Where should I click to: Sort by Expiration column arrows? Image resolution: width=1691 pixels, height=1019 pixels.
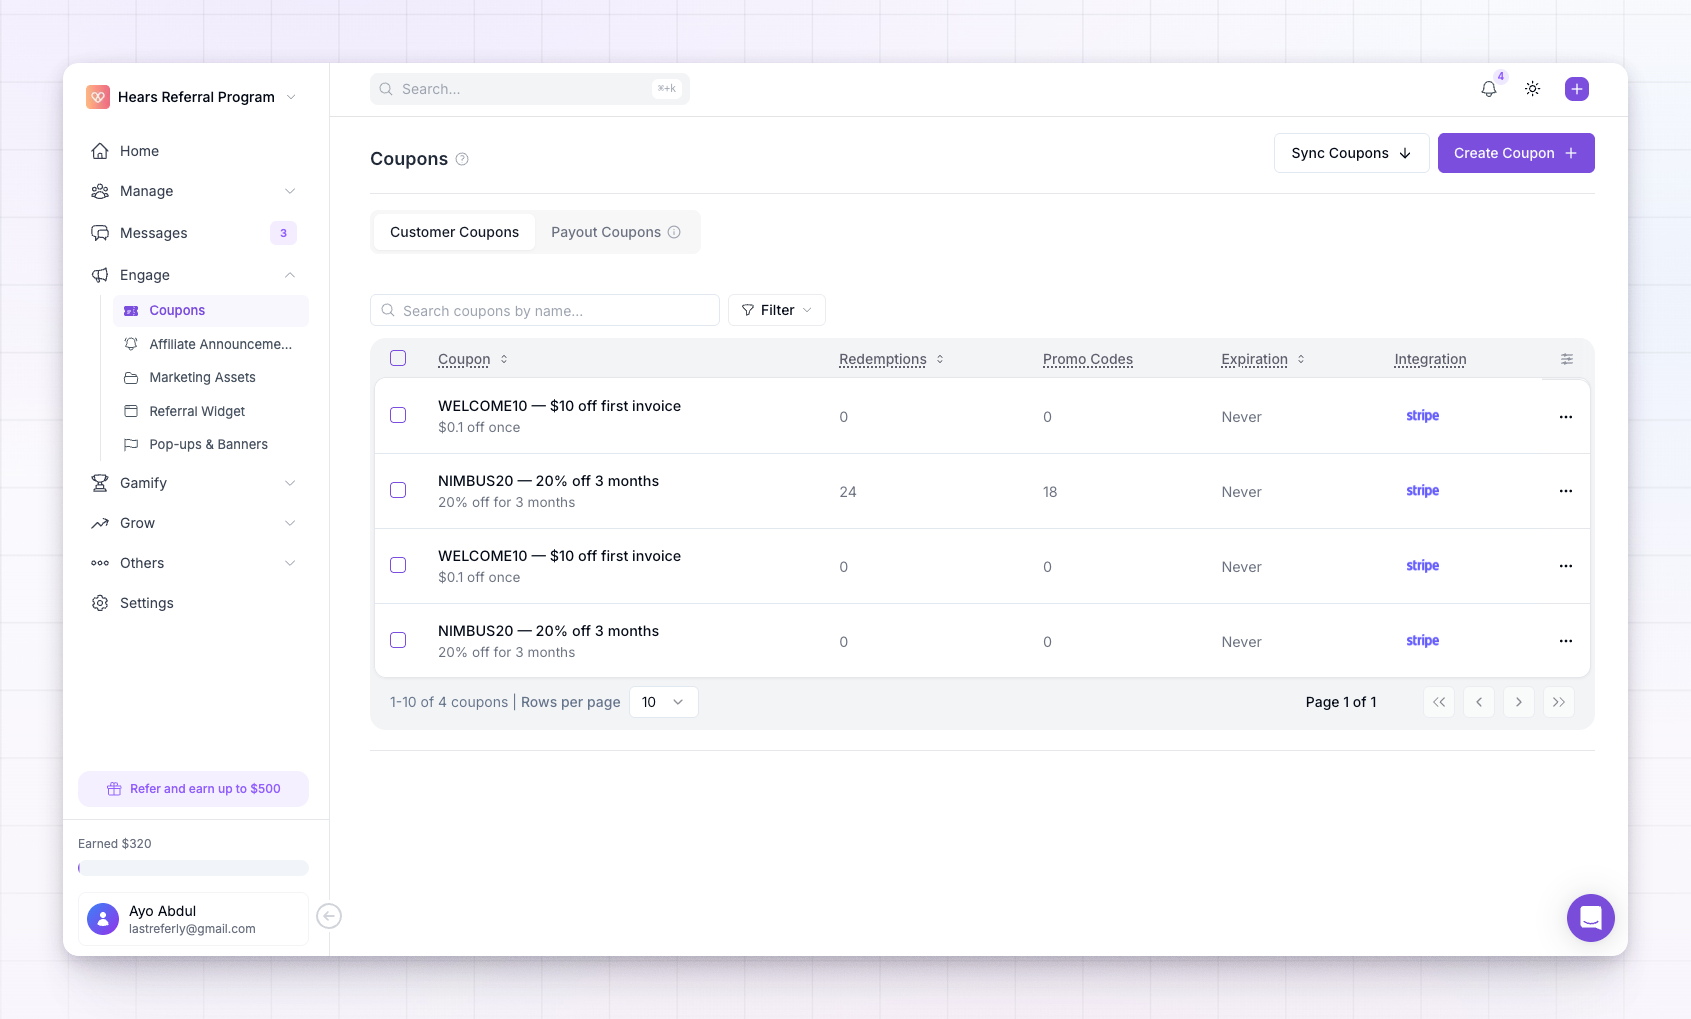(1301, 359)
